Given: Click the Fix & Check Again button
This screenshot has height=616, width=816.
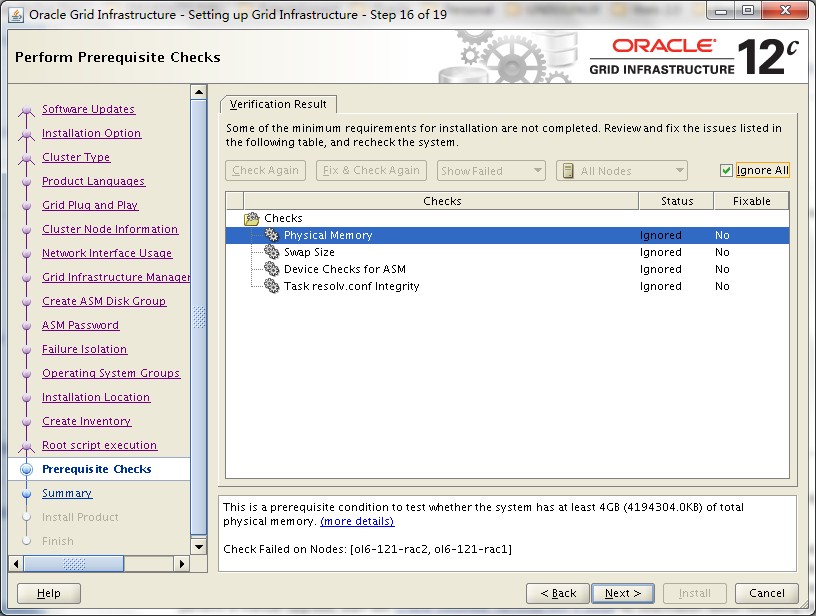Looking at the screenshot, I should click(x=371, y=171).
